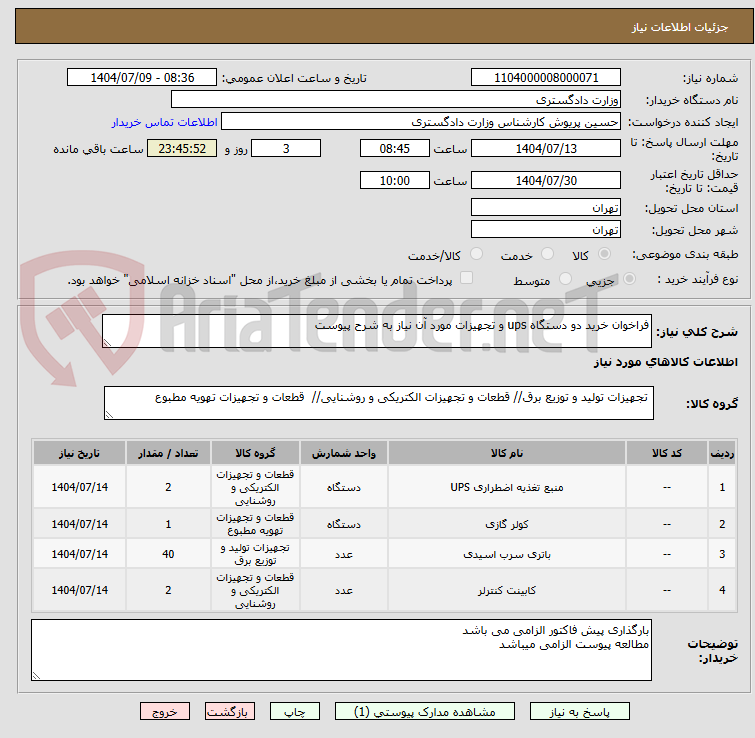
Task: Click the گروه کالا column header
Action: pyautogui.click(x=255, y=453)
